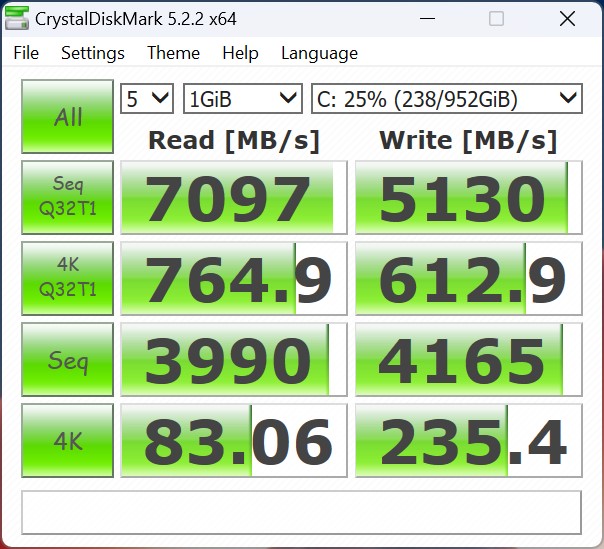Start the Seq Q32T1 test

[67, 197]
